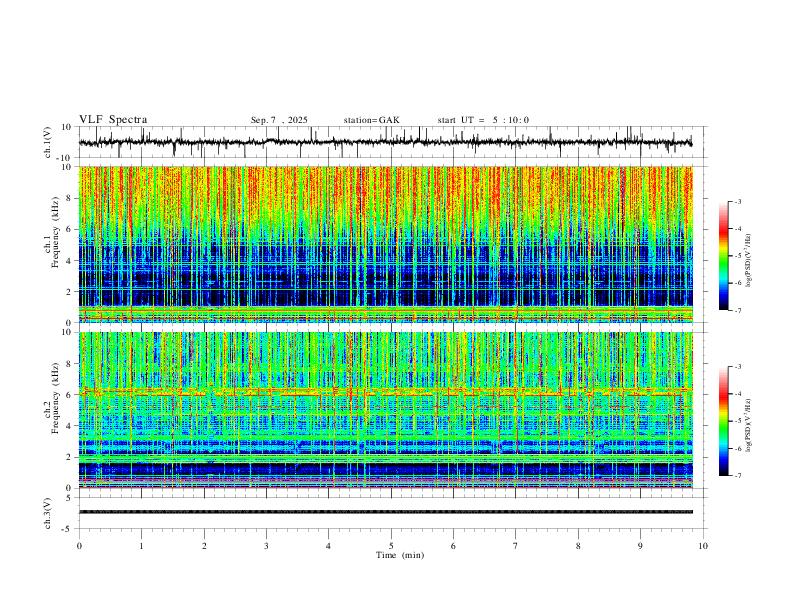The height and width of the screenshot is (612, 792).
Task: Click the lower PSD color bar
Action: [723, 421]
